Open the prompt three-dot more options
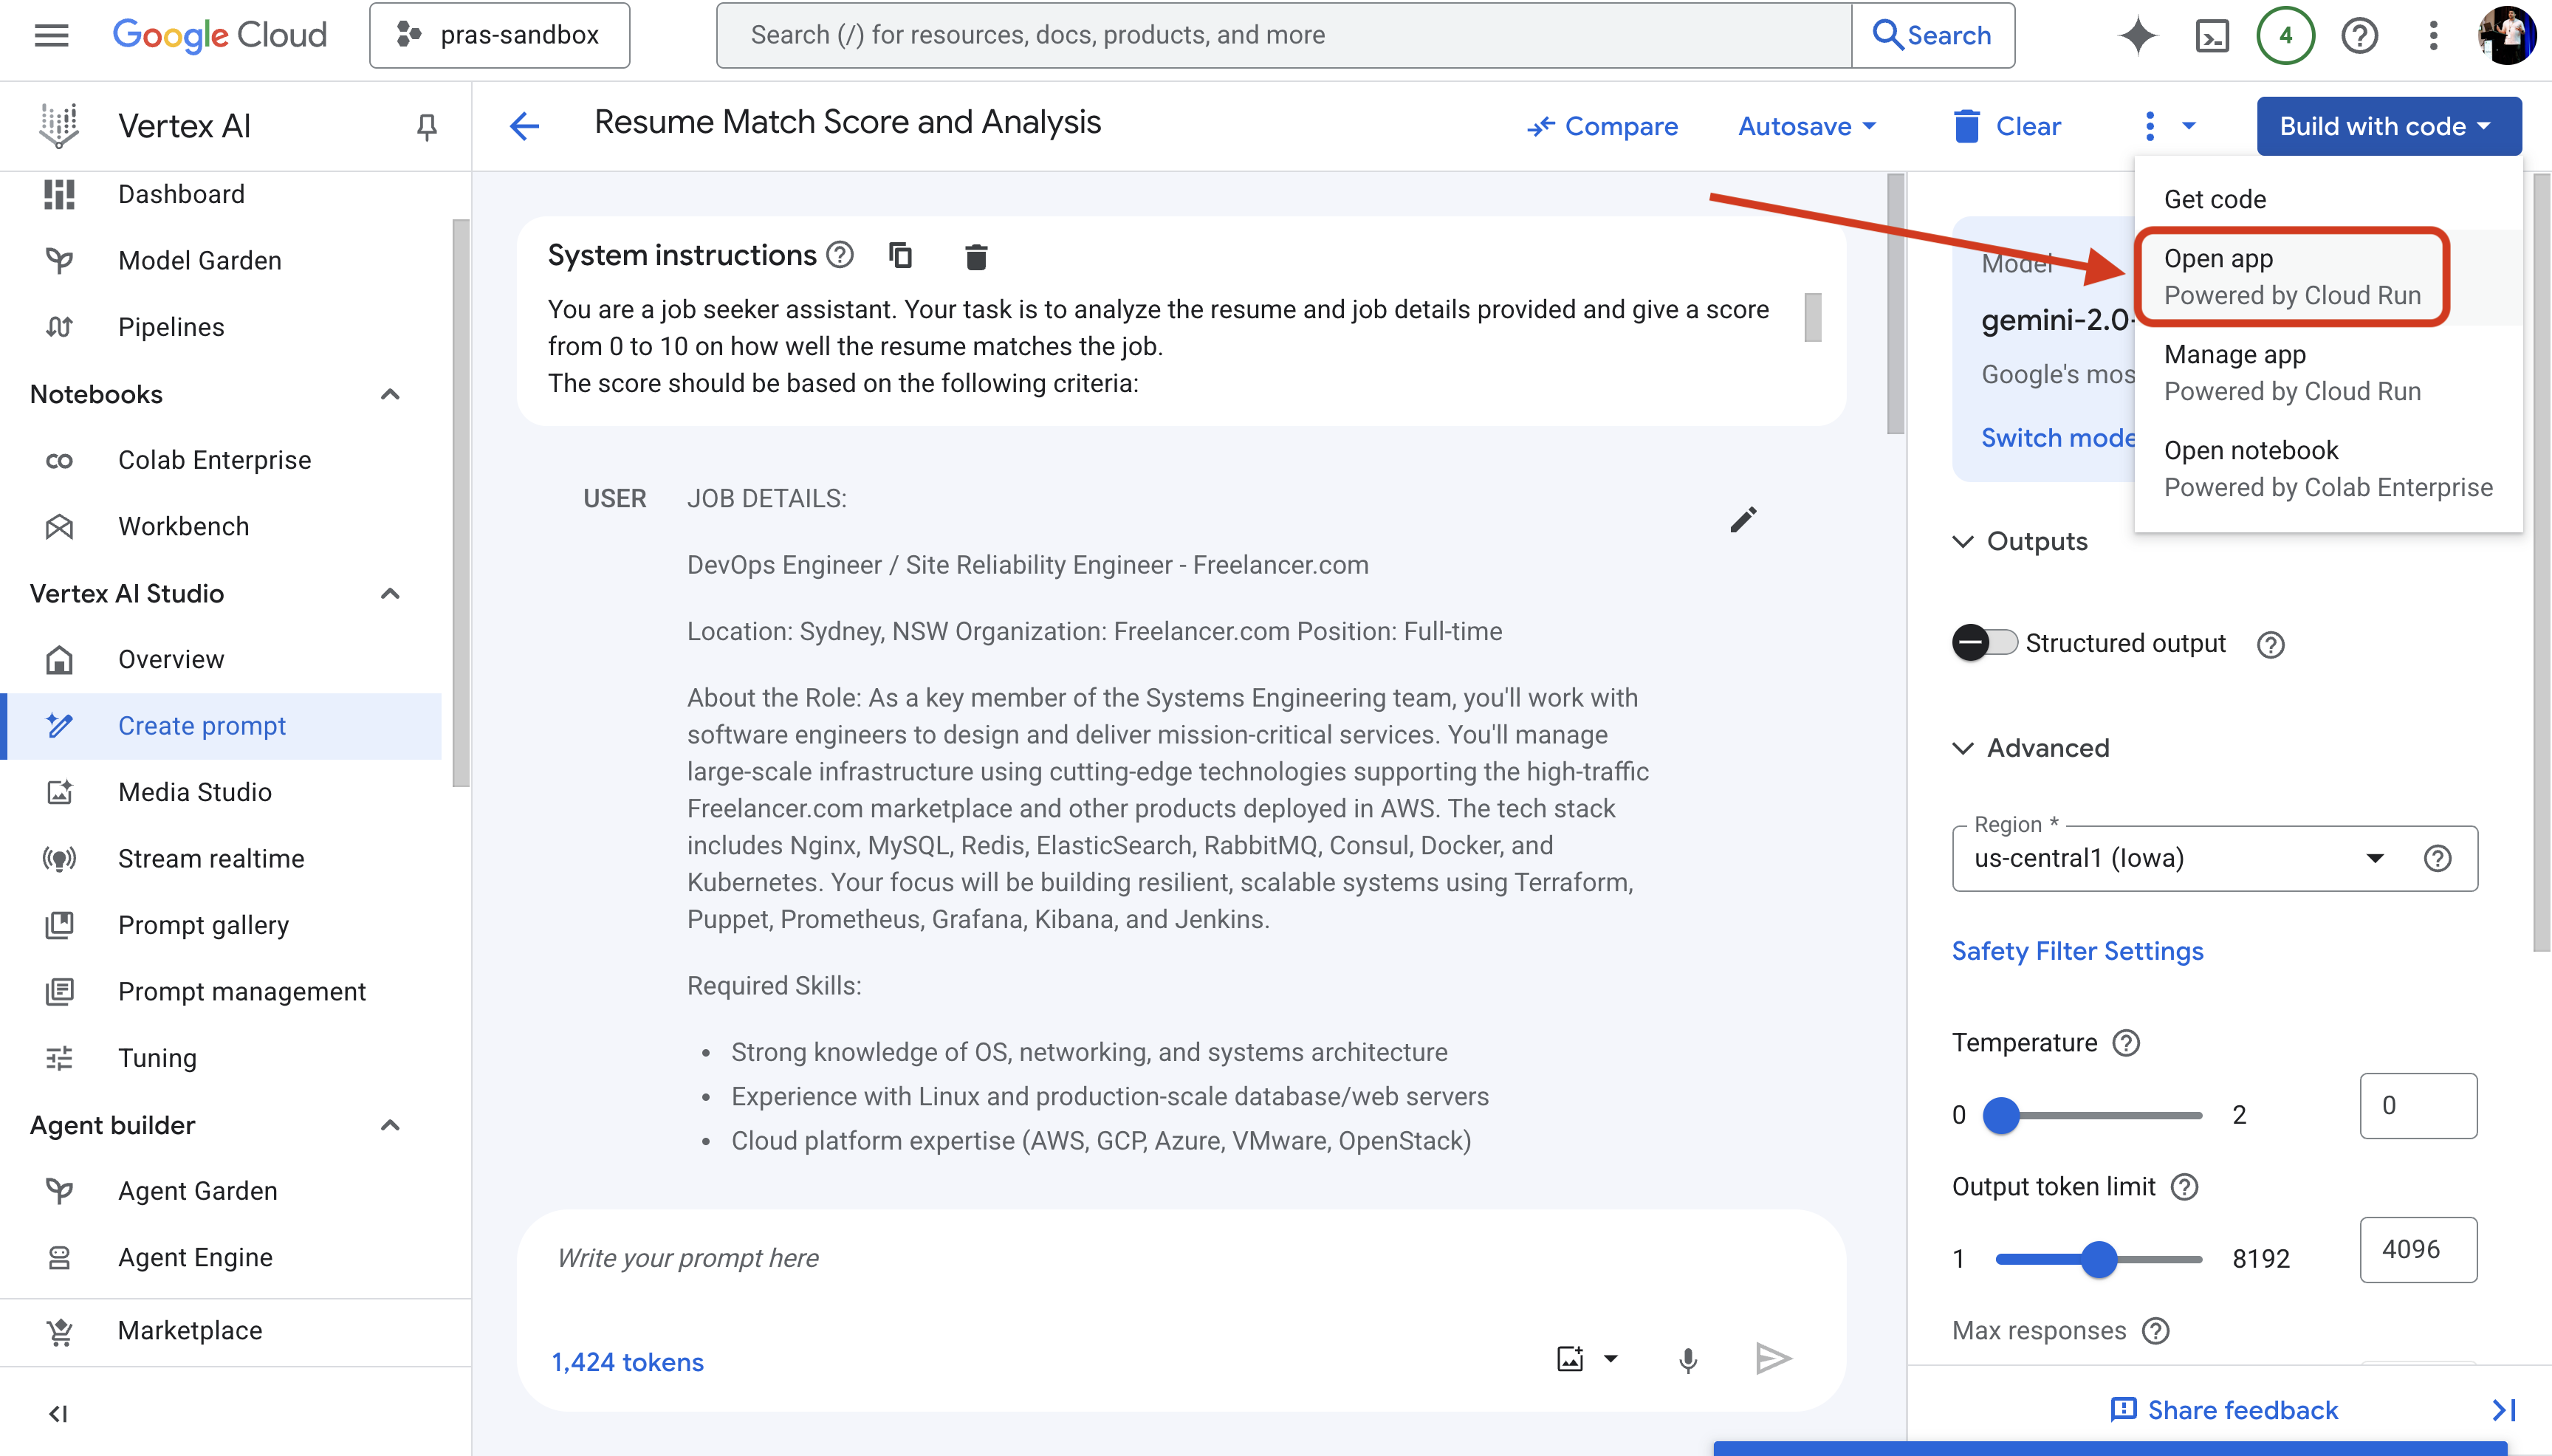This screenshot has height=1456, width=2552. pos(2150,126)
